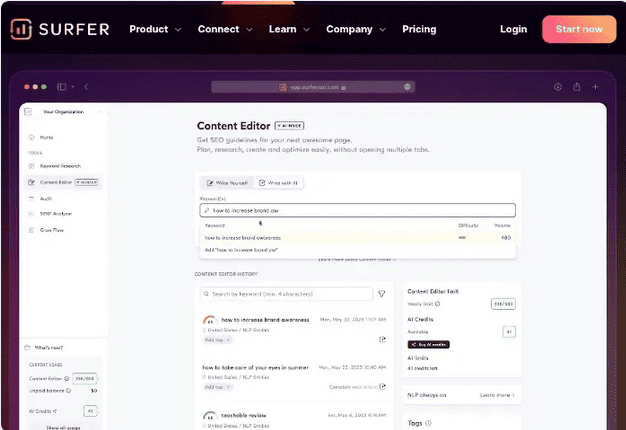The width and height of the screenshot is (626, 430).
Task: Switch to the Write with AI tab
Action: (278, 183)
